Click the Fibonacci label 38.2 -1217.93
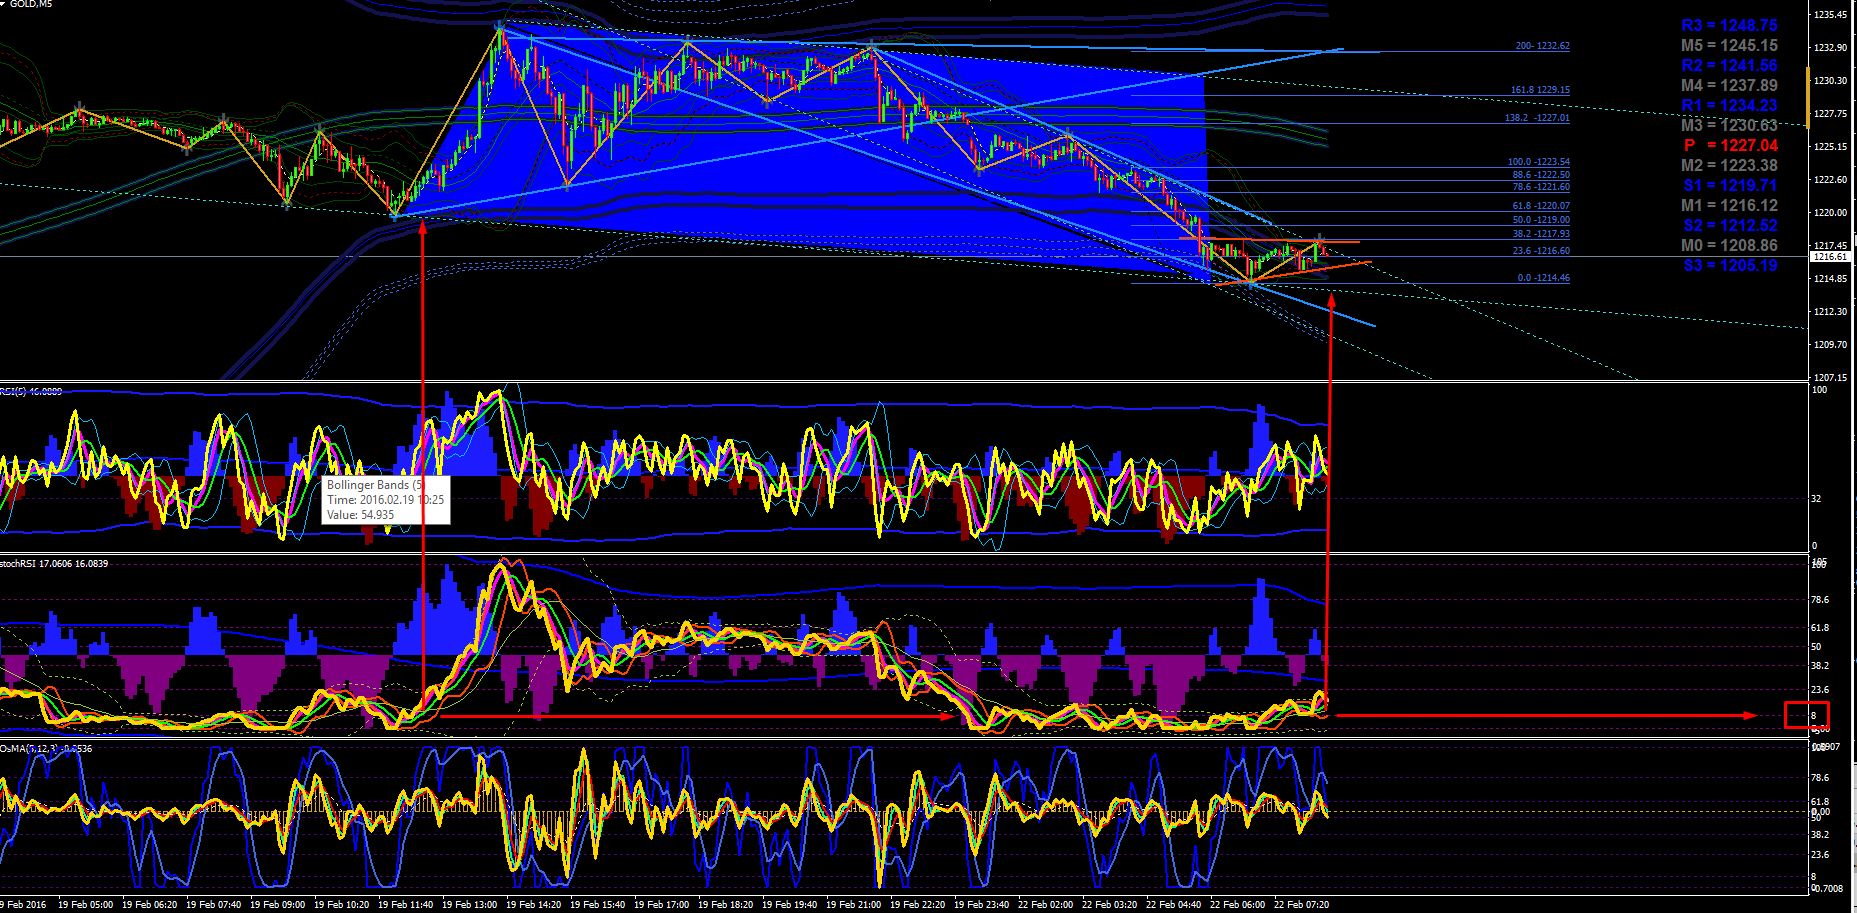Viewport: 1857px width, 913px height. [x=1540, y=234]
